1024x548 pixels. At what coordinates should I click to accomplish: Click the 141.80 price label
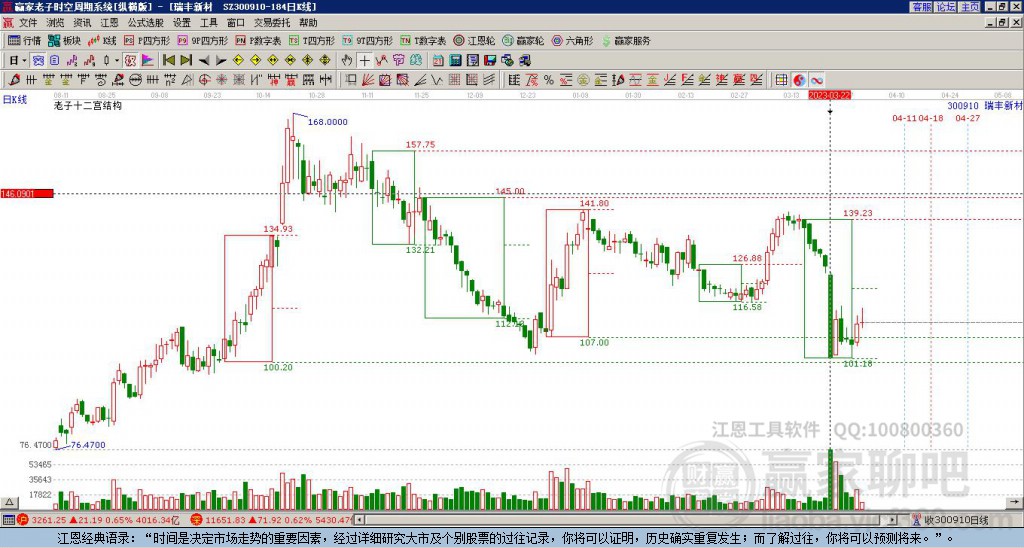[x=594, y=203]
